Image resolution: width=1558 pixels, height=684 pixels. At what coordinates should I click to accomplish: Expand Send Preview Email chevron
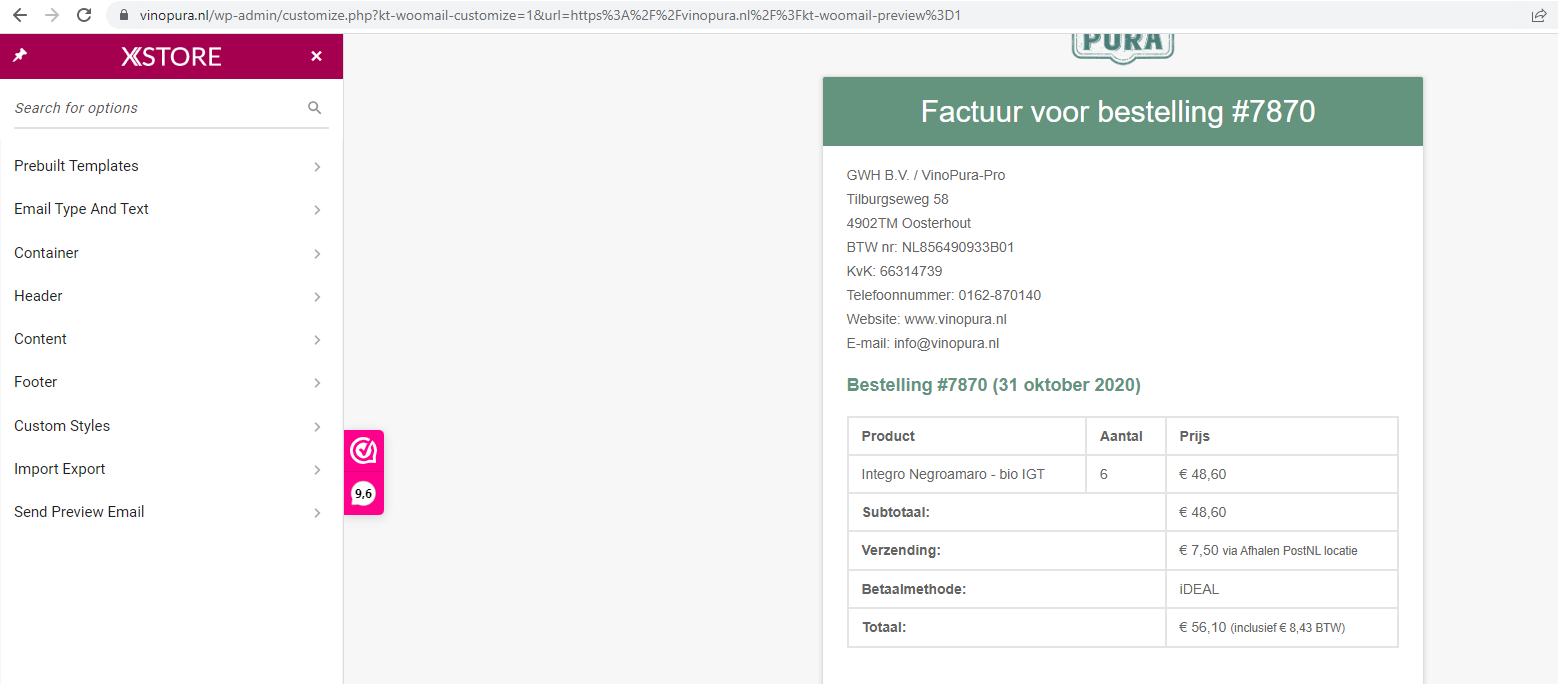click(317, 513)
